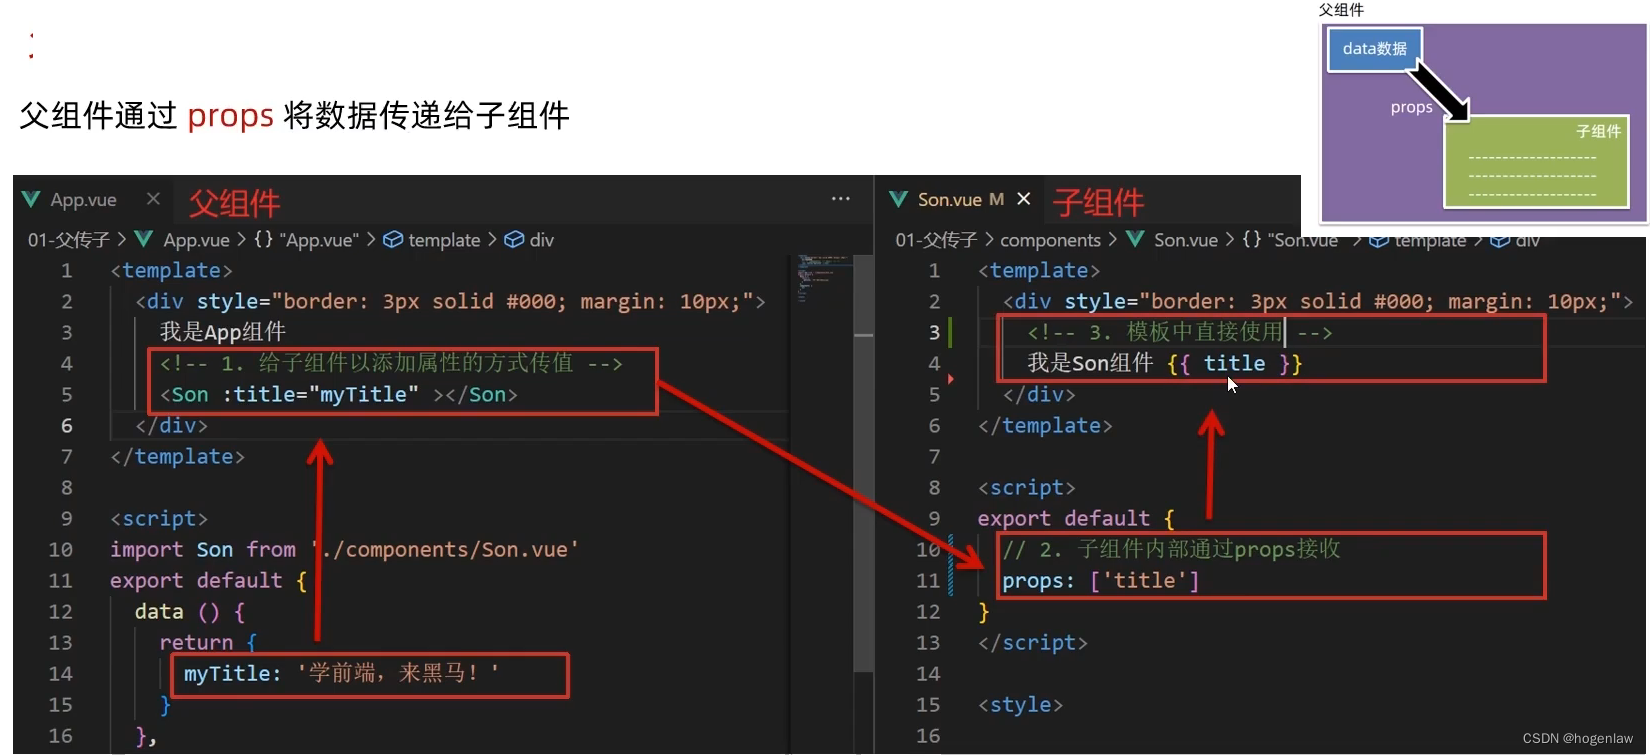Open the "App.vue" braces breadcrumb segment
Screen dimensions: 1650x756
pyautogui.click(x=306, y=240)
